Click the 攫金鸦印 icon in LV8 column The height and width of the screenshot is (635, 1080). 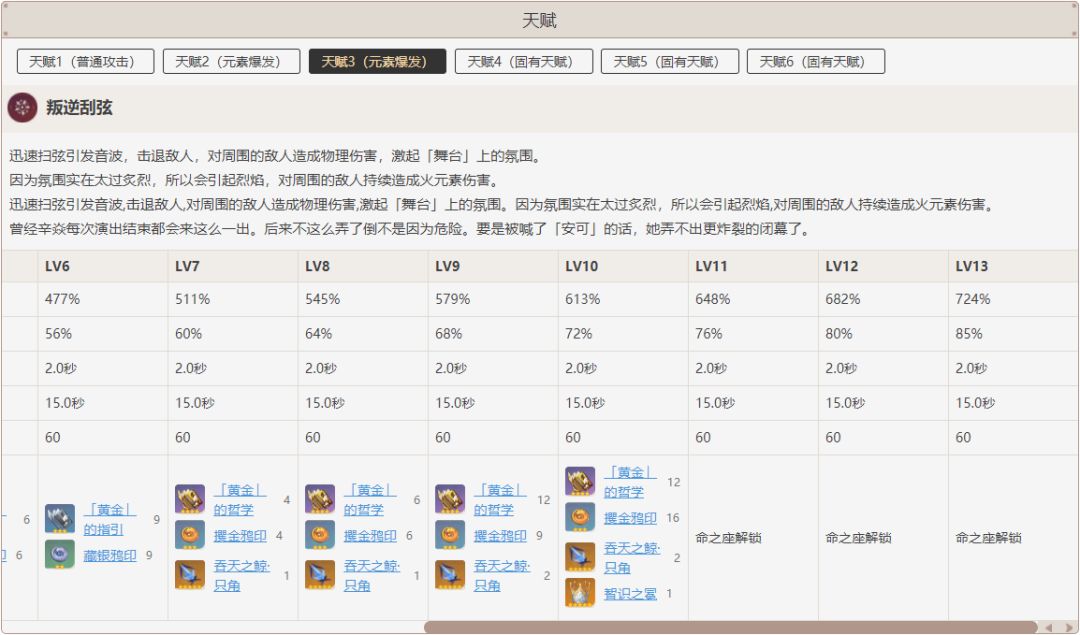(x=320, y=535)
